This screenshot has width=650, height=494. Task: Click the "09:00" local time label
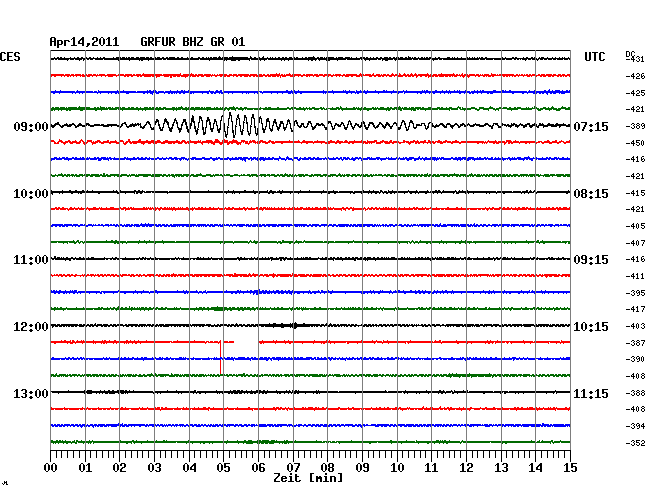click(x=31, y=126)
